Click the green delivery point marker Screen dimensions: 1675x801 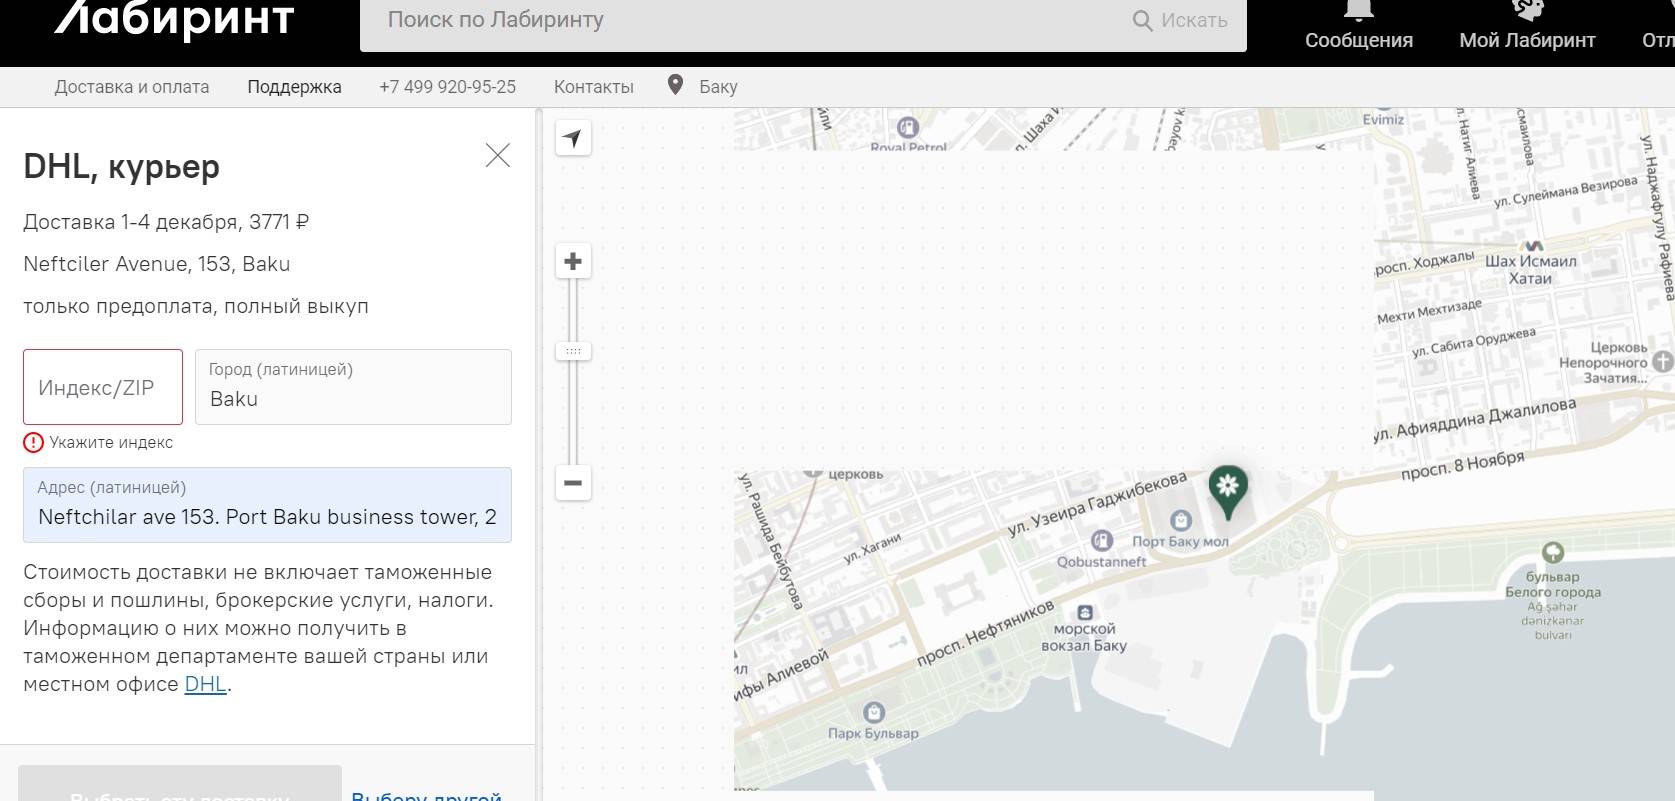point(1228,492)
